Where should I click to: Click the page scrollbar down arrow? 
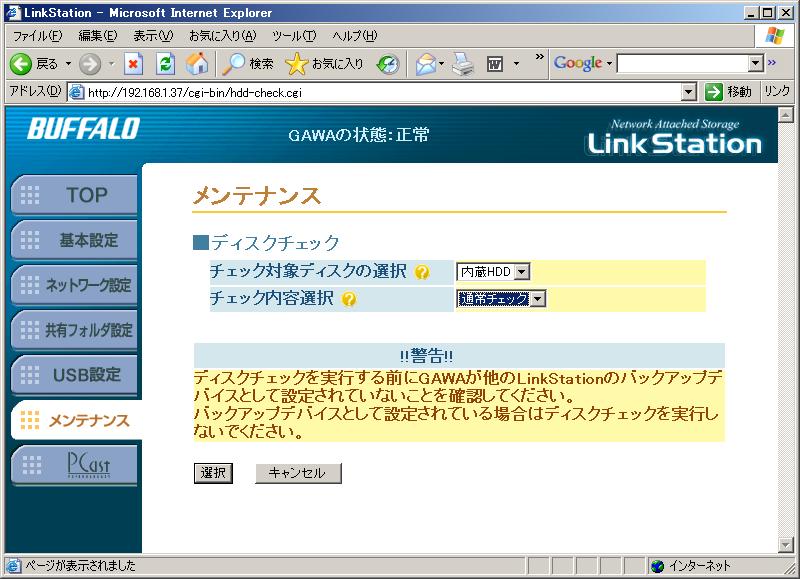tap(786, 545)
